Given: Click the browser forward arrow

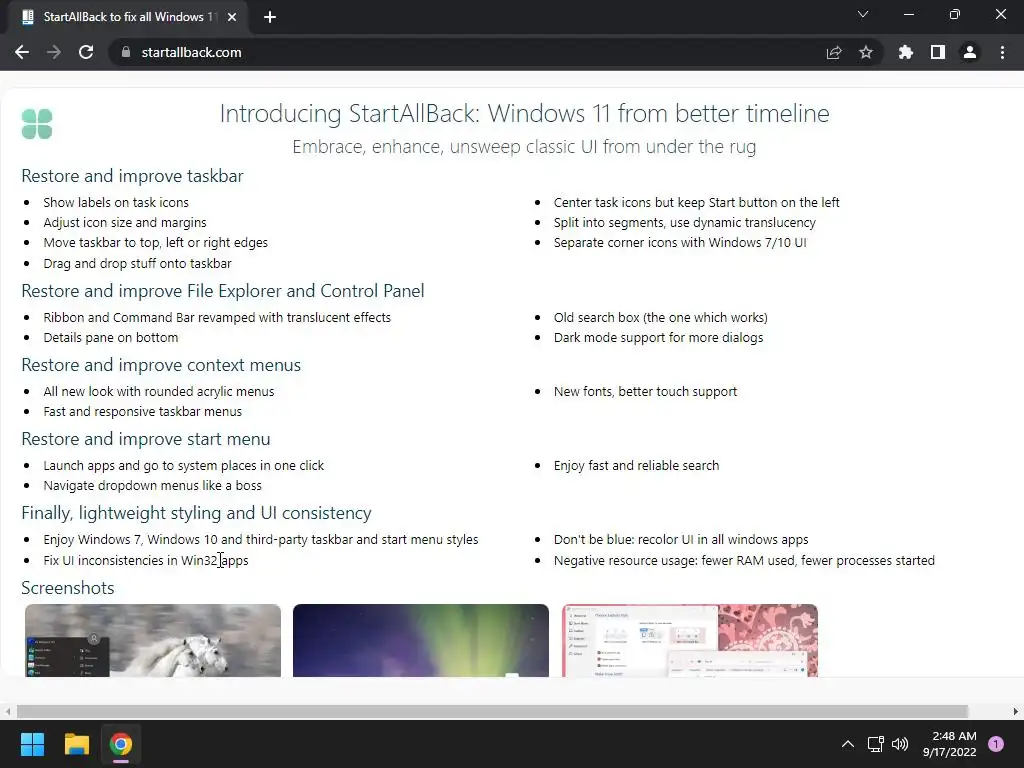Looking at the screenshot, I should click(54, 52).
